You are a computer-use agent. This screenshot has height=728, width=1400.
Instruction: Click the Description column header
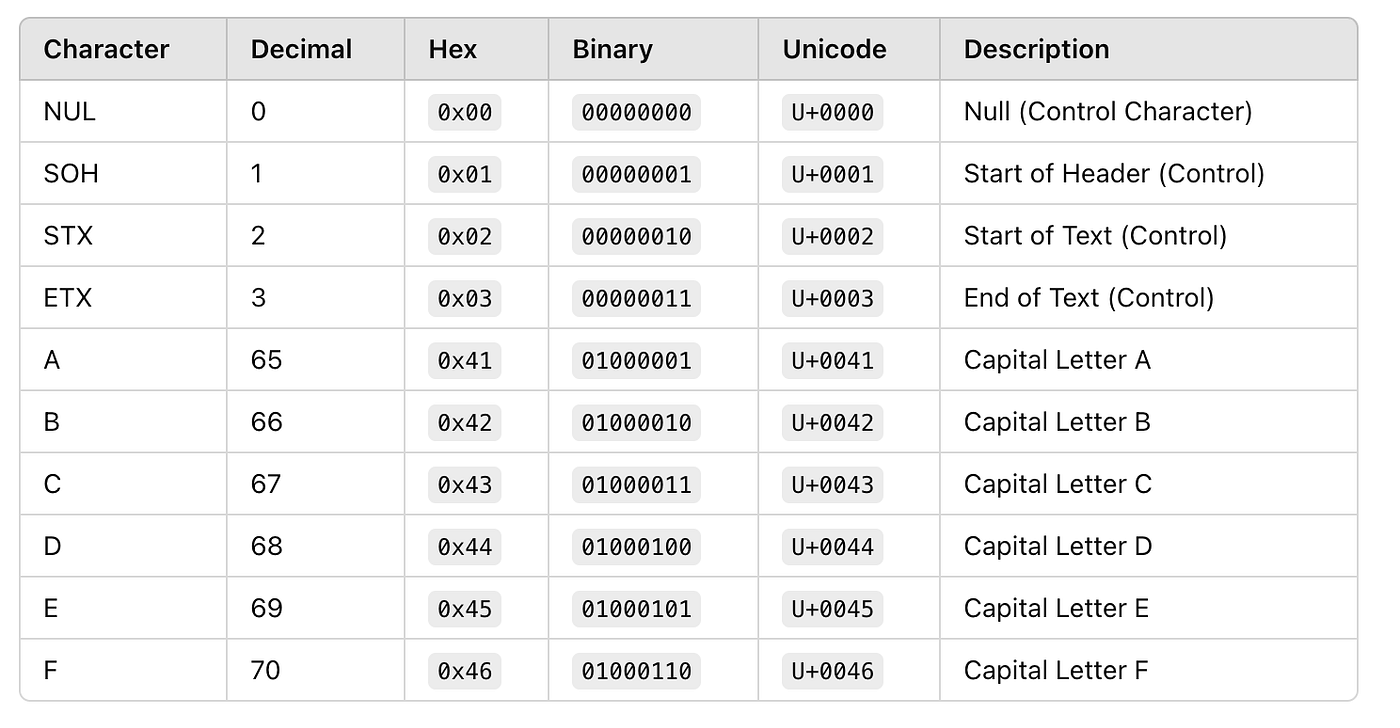click(1036, 49)
